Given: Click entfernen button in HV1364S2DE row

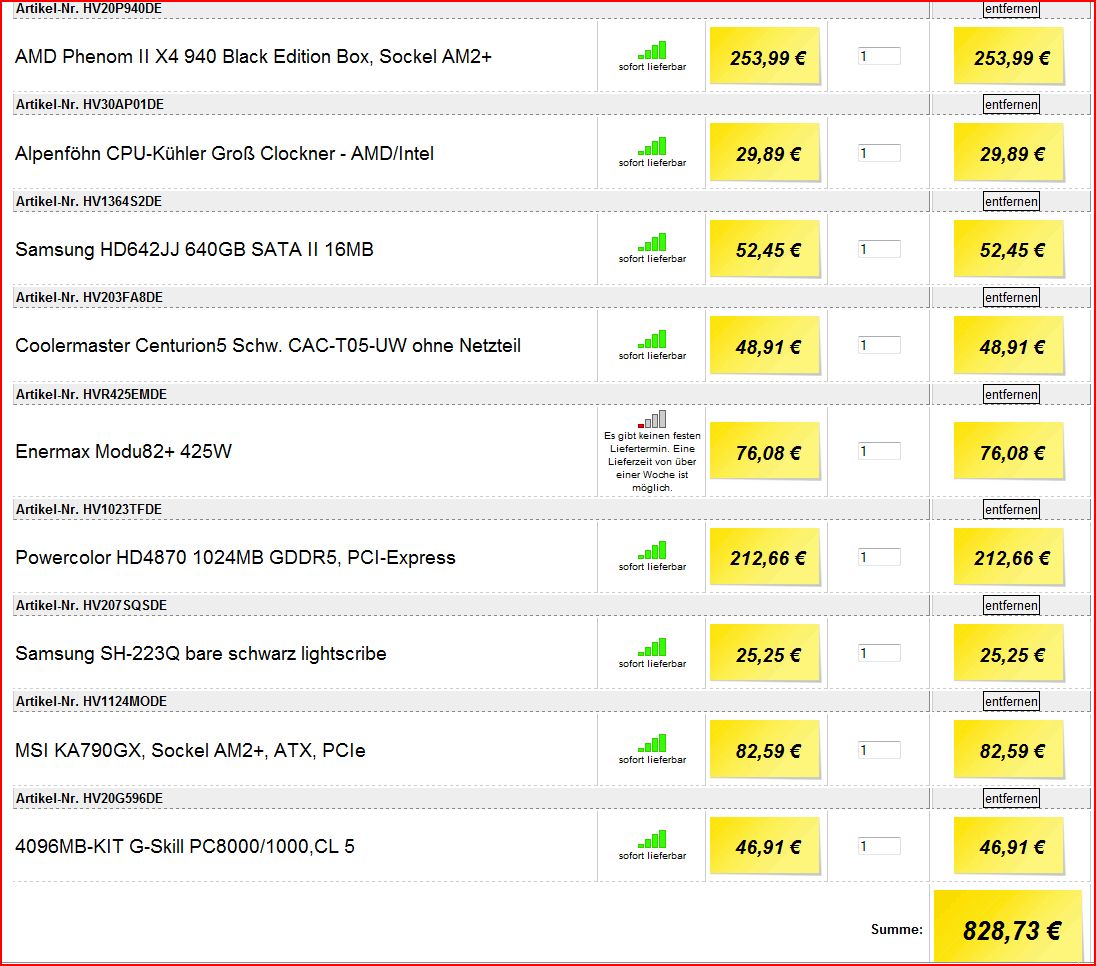Looking at the screenshot, I should tap(1011, 201).
